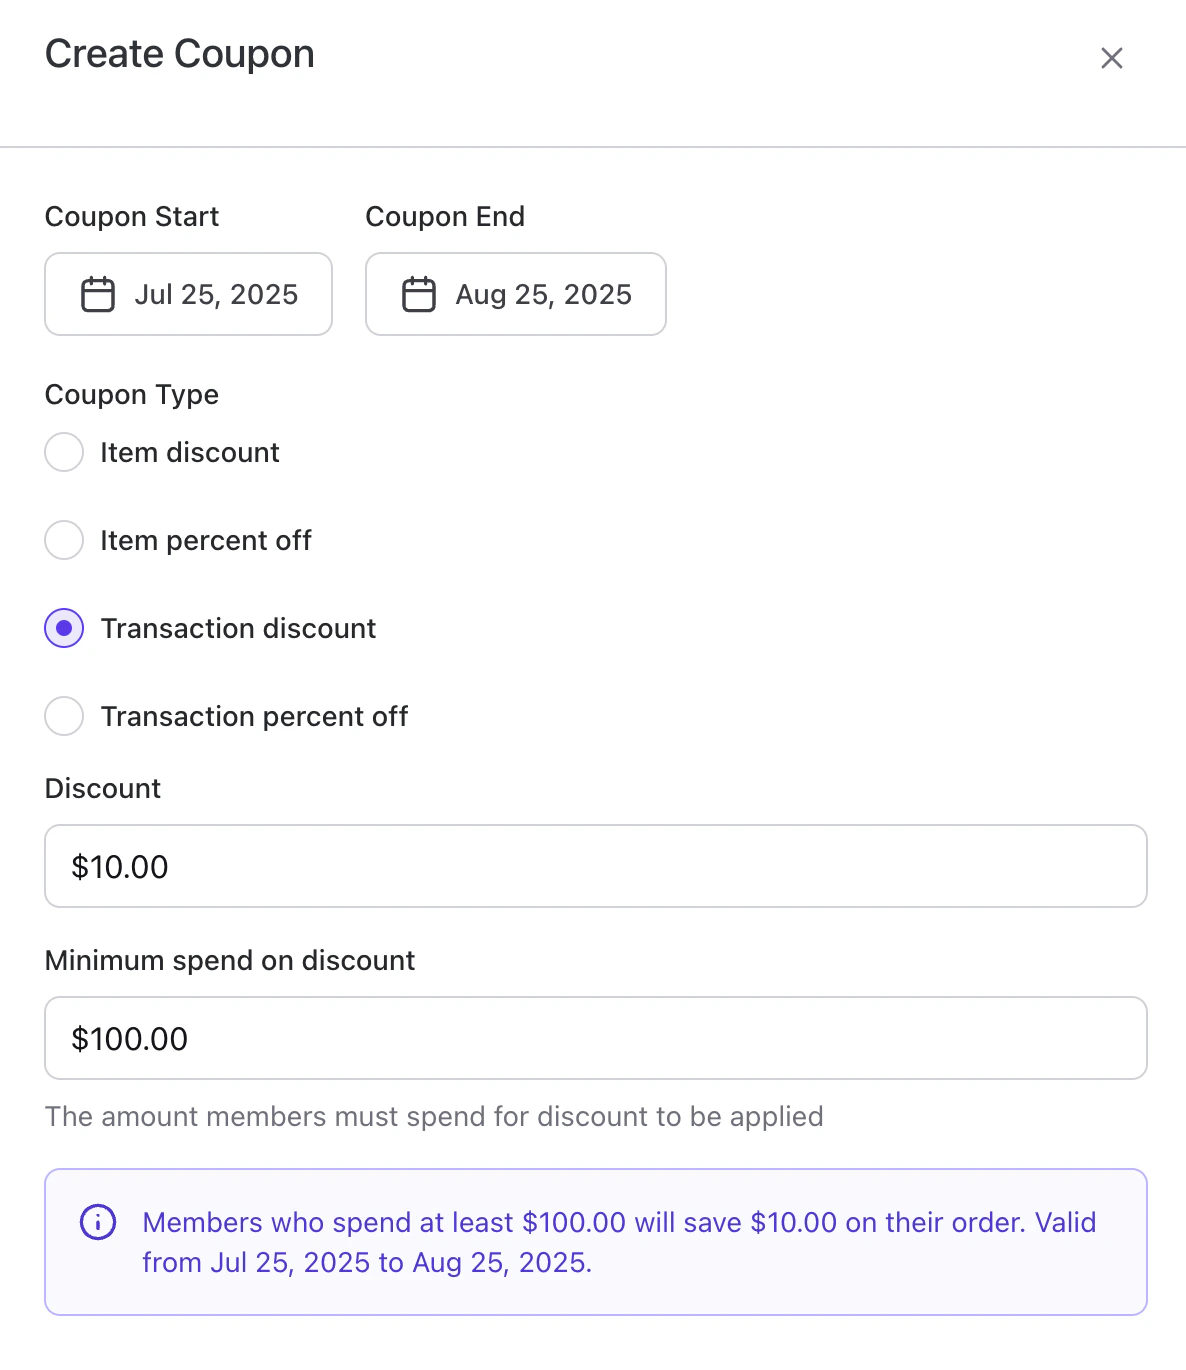Select the Item discount radio button

pos(64,452)
